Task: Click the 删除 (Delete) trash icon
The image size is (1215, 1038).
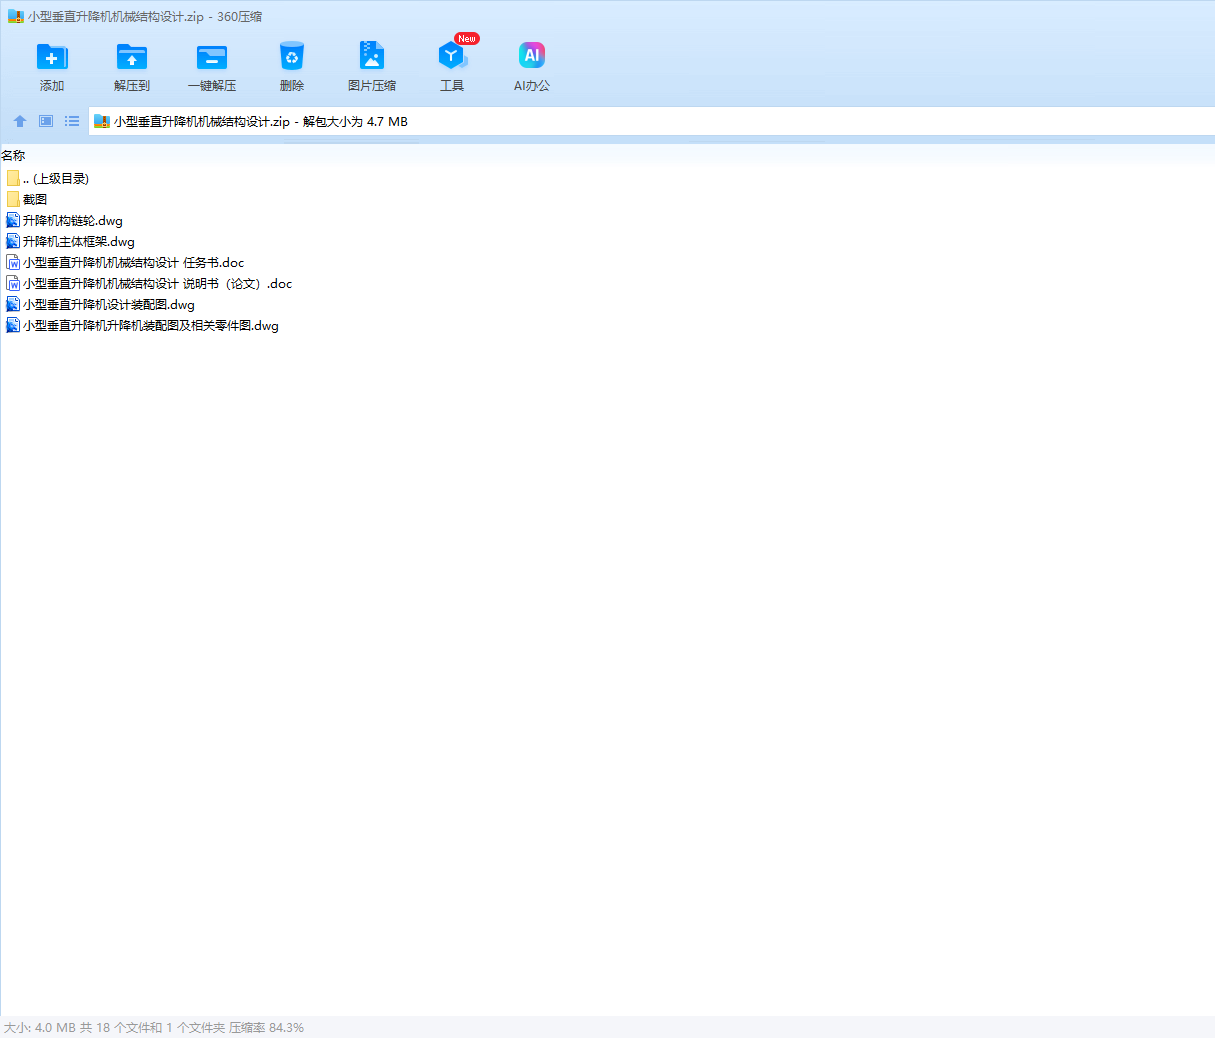Action: [292, 57]
